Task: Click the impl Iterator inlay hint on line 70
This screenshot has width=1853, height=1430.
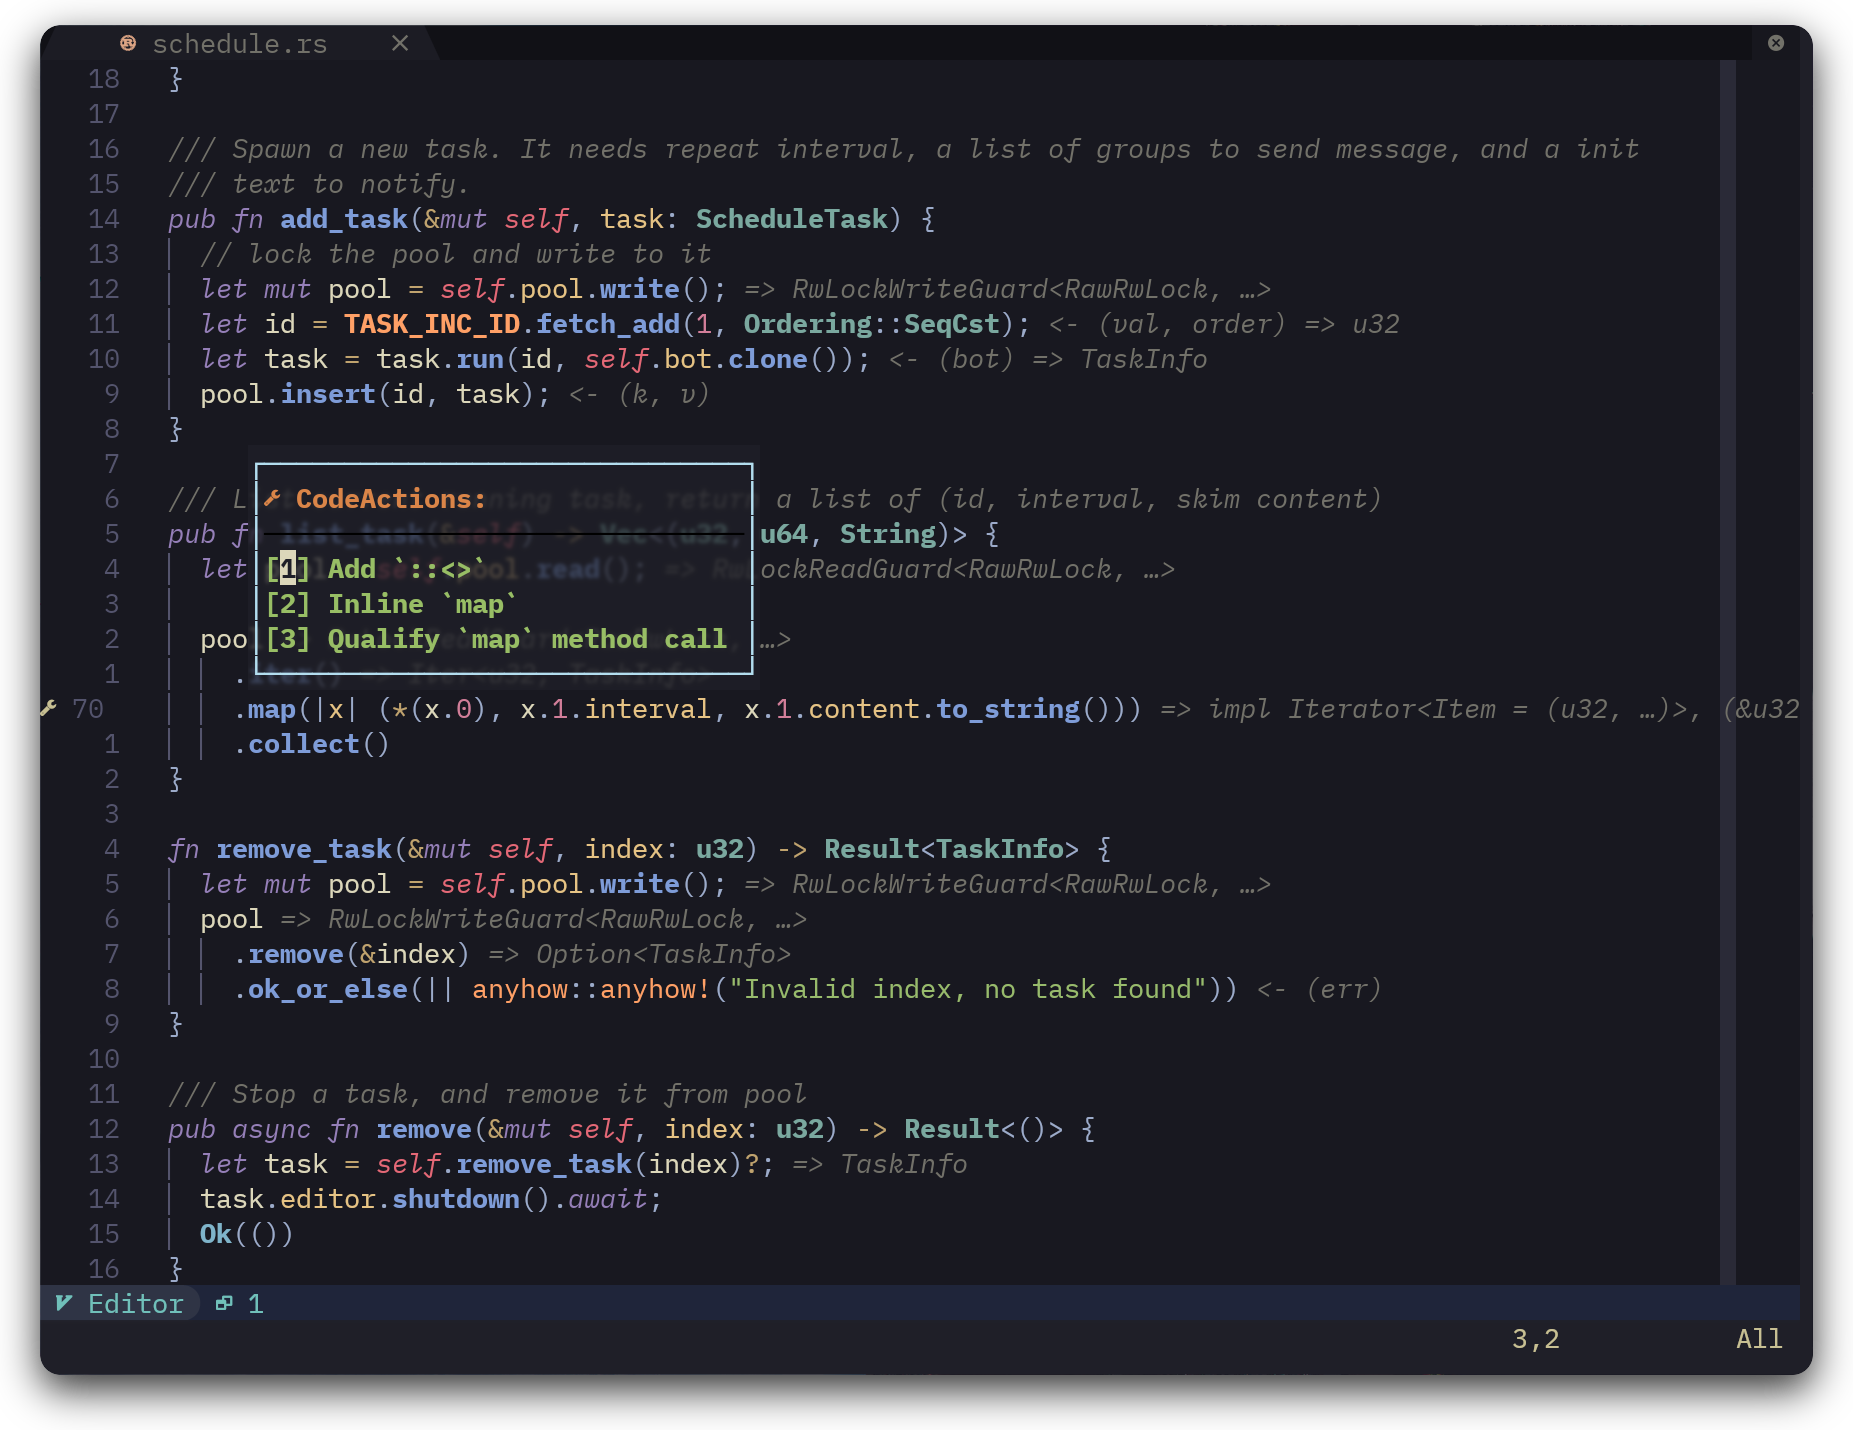Action: [x=1480, y=709]
